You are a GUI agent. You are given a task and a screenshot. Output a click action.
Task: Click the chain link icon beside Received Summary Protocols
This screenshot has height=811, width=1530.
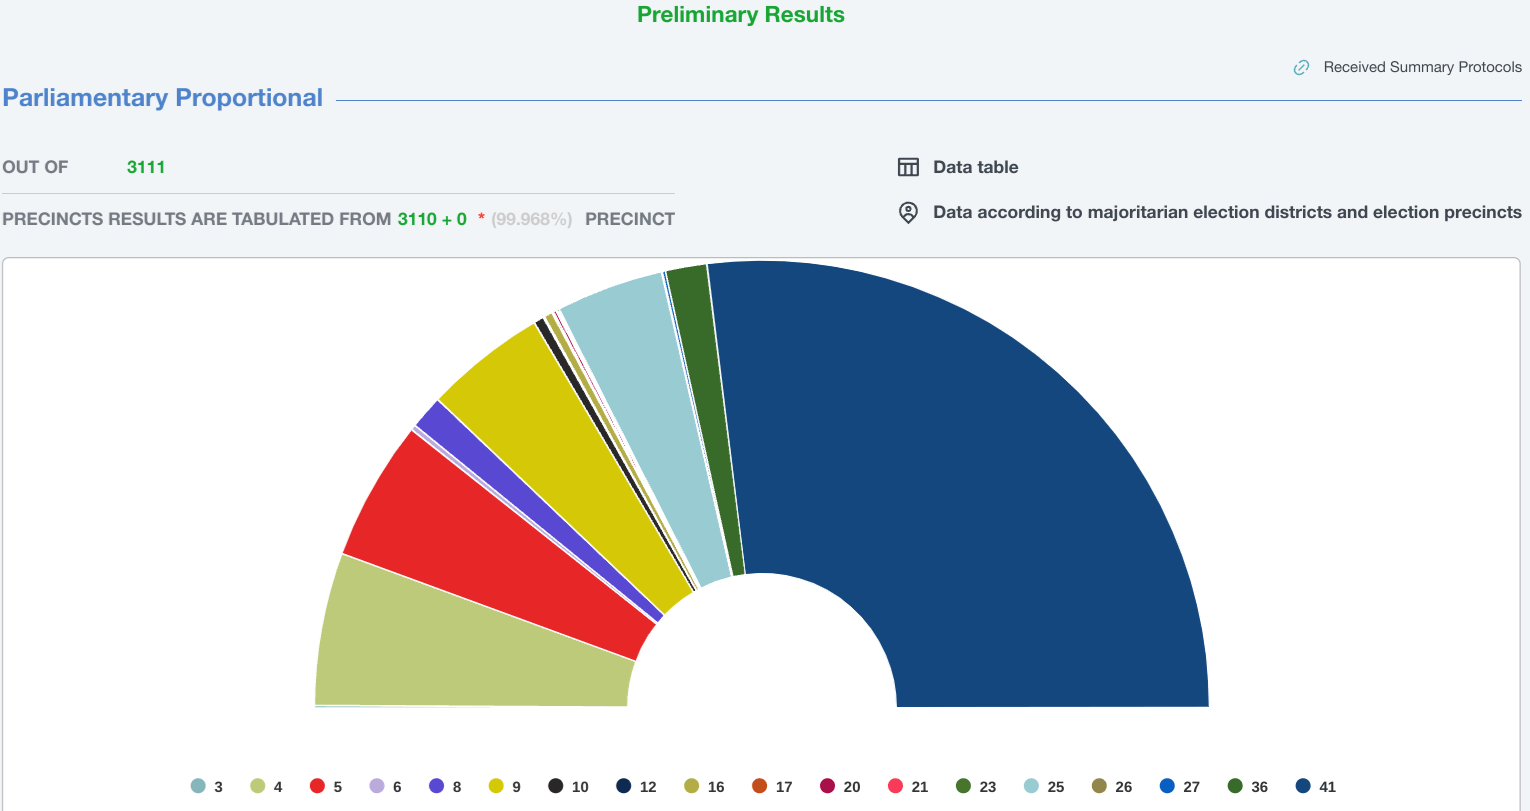pos(1301,67)
